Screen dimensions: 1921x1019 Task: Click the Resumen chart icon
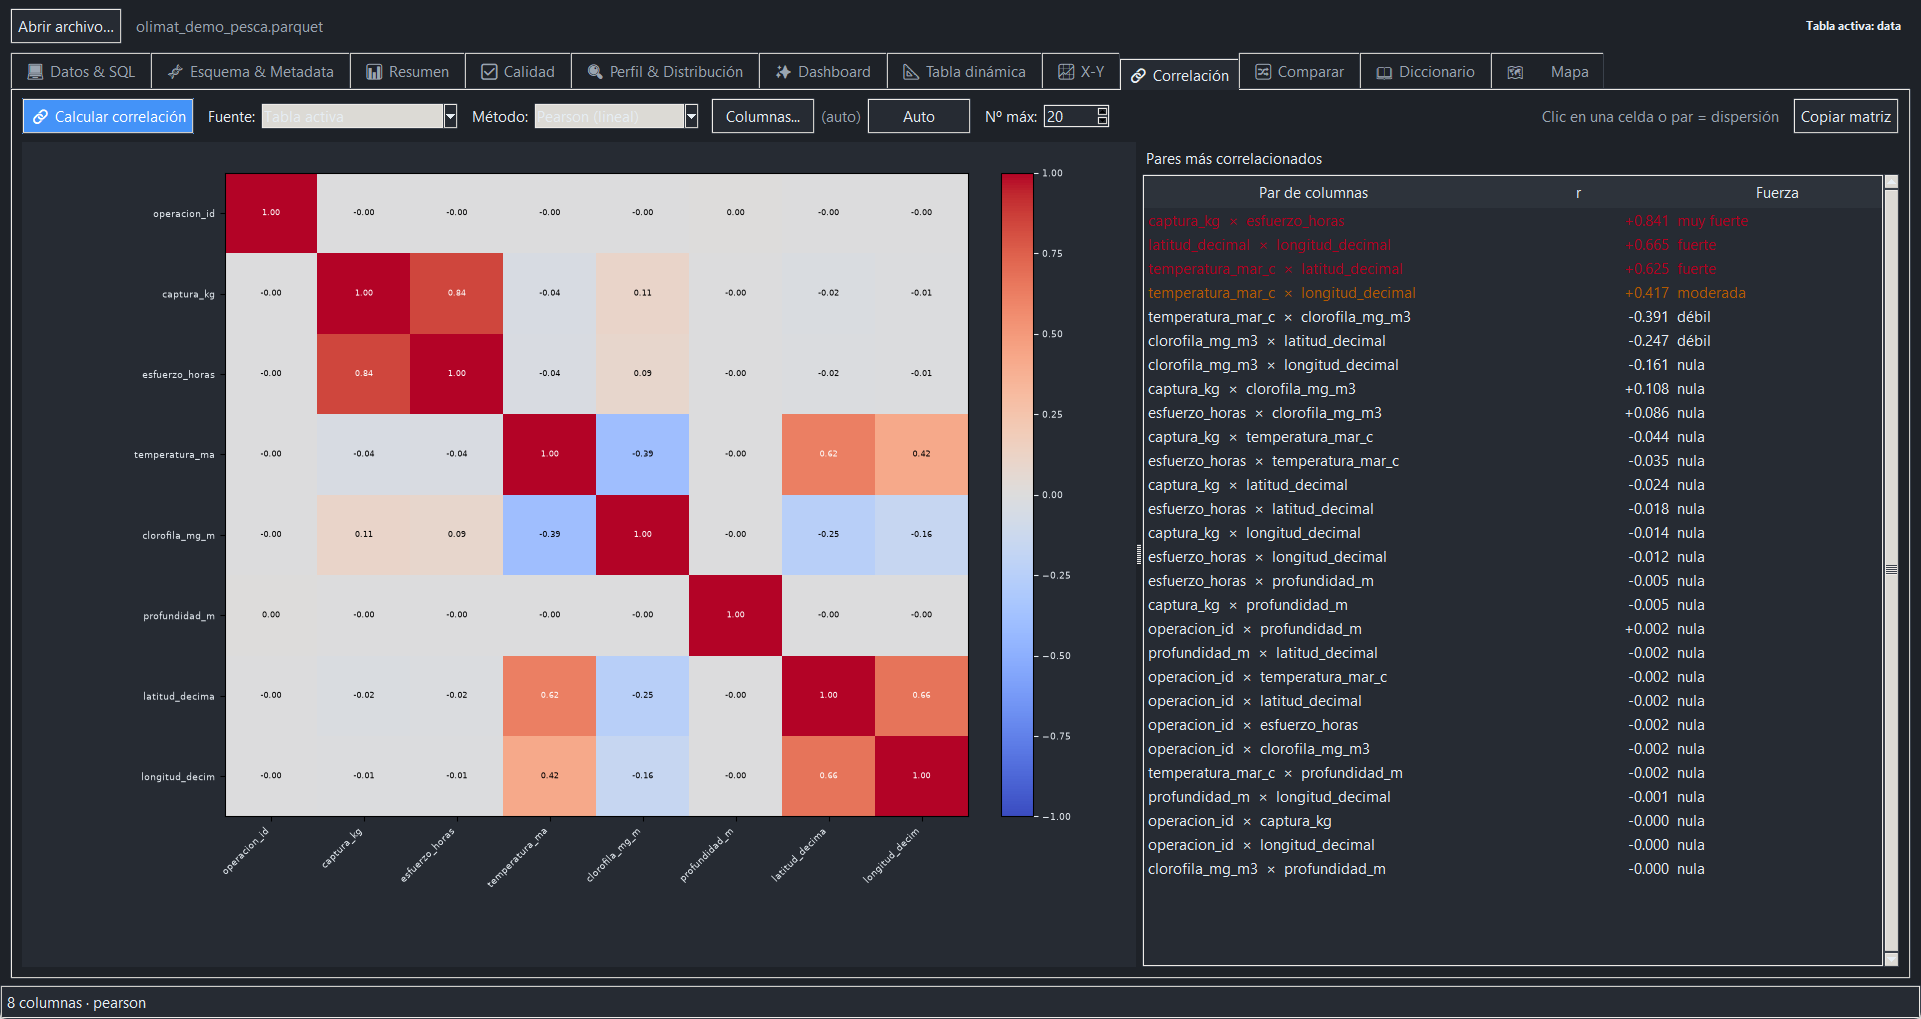374,72
